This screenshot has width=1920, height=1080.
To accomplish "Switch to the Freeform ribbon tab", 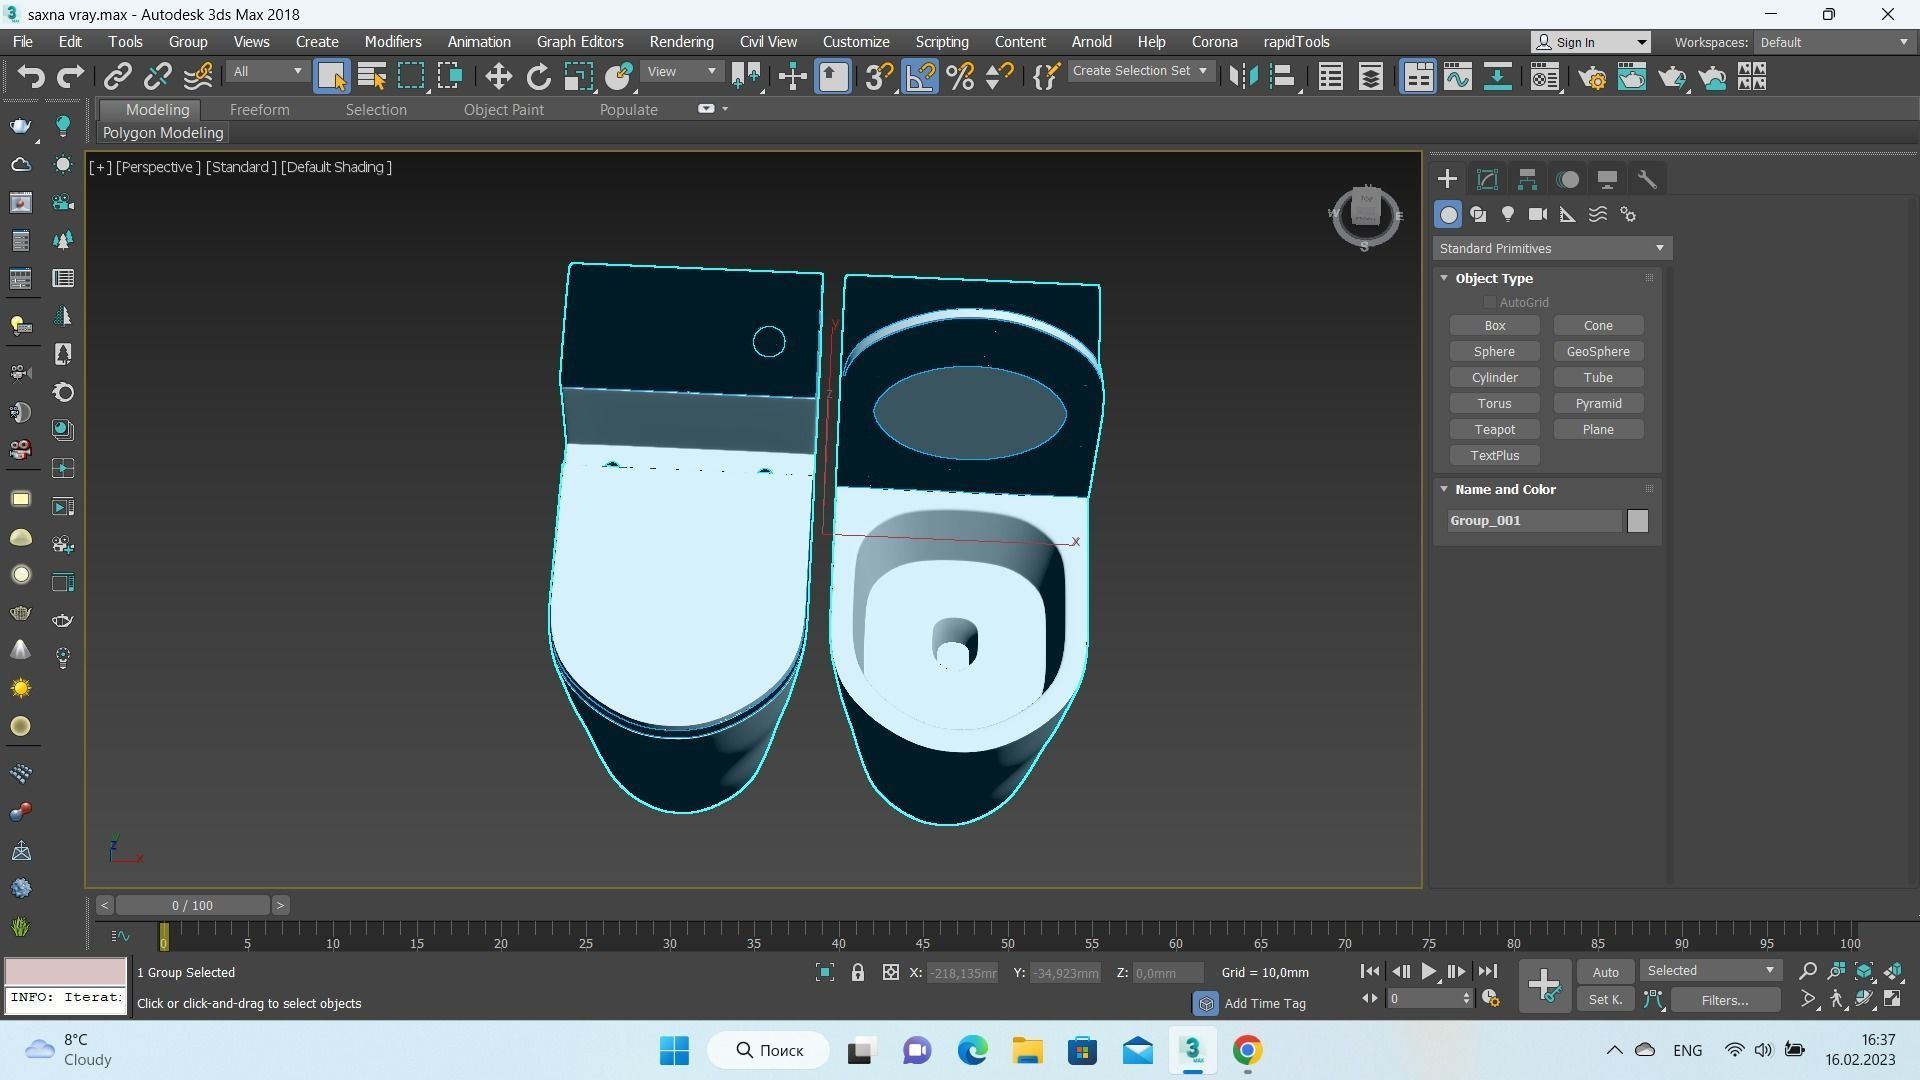I will click(259, 110).
